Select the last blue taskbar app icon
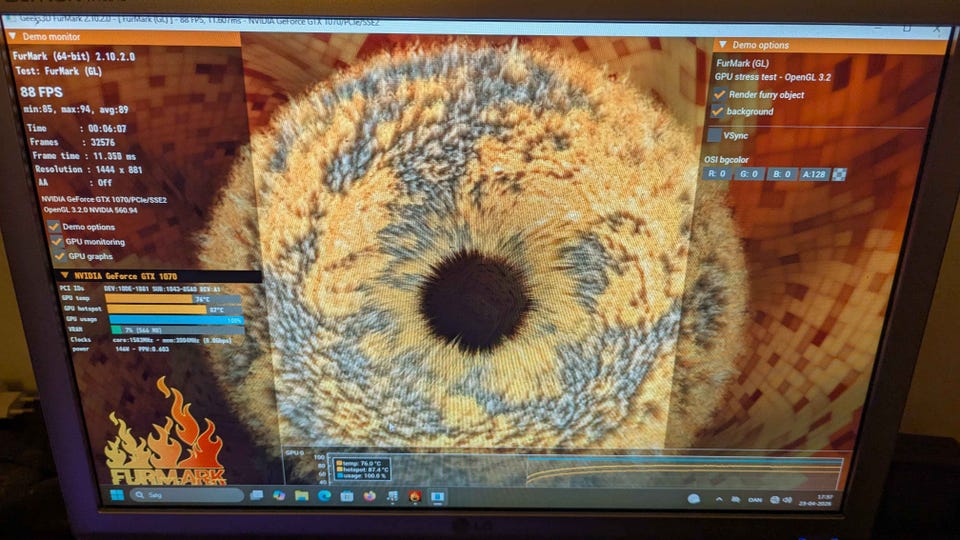960x540 pixels. (x=437, y=497)
